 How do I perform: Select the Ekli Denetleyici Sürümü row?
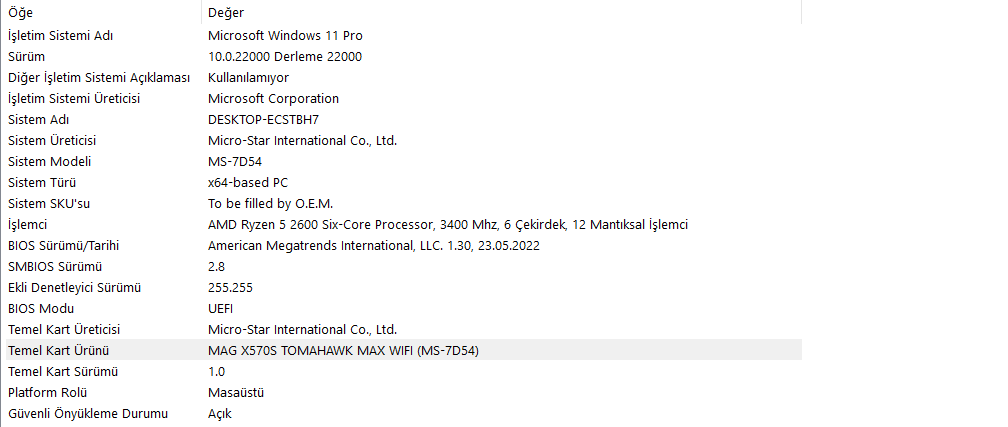click(x=404, y=287)
